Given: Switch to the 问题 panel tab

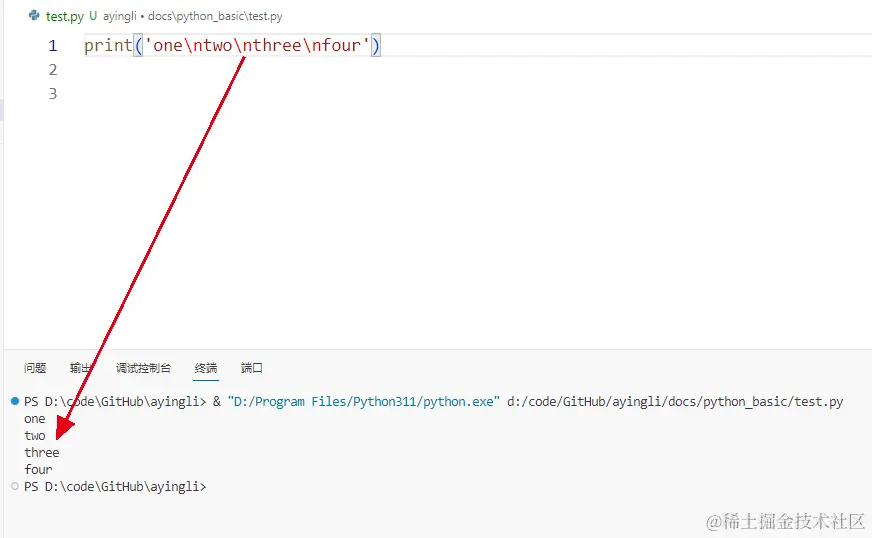Looking at the screenshot, I should point(35,368).
